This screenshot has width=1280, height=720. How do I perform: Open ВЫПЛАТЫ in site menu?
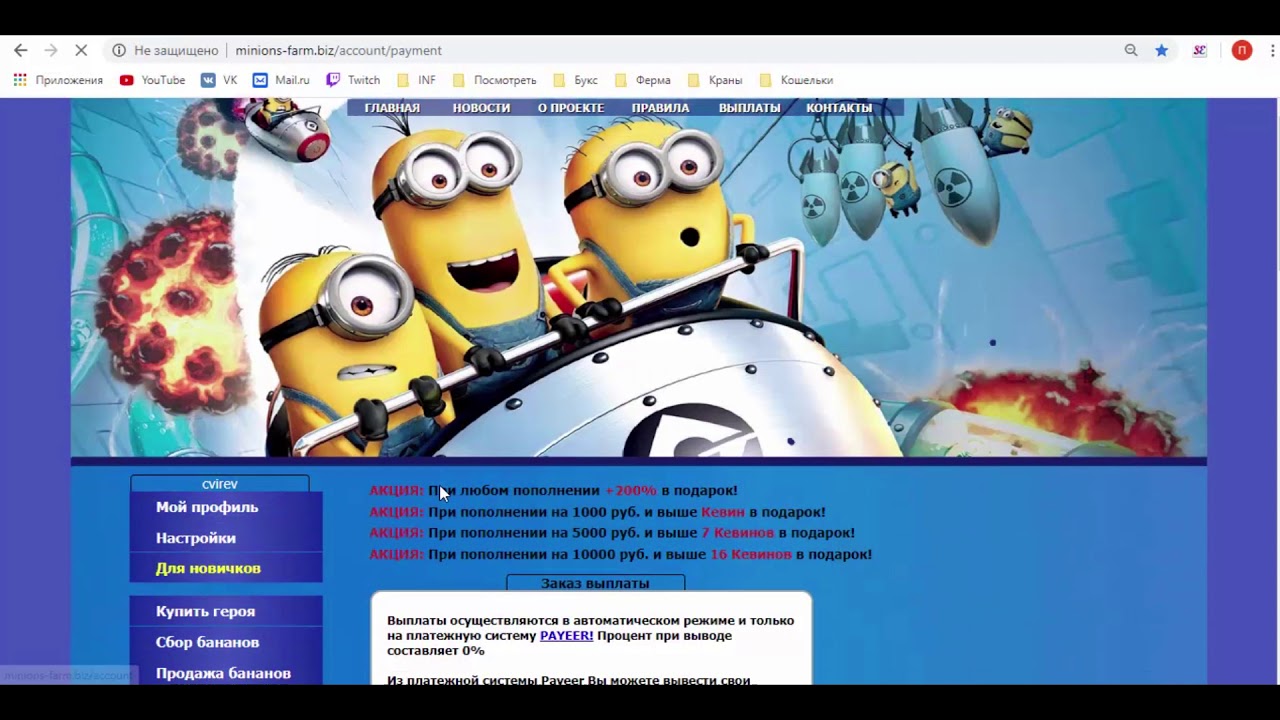[749, 108]
